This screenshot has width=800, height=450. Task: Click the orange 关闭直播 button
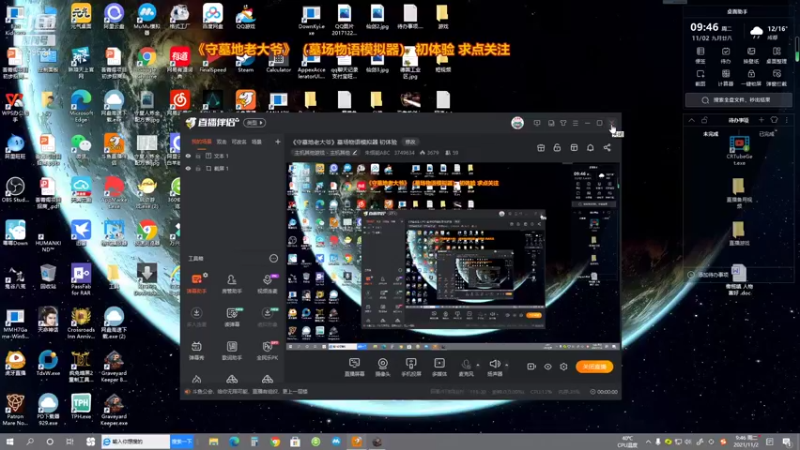tap(594, 366)
